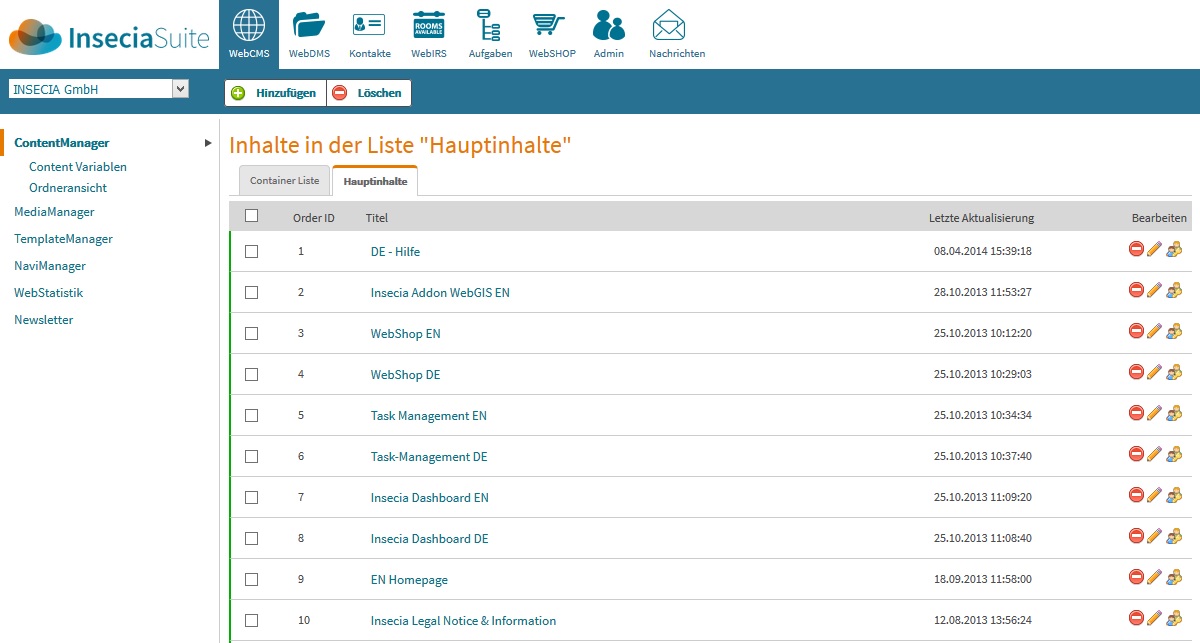Mark the "WebShop DE" row checkbox
Viewport: 1200px width, 643px height.
click(x=251, y=375)
